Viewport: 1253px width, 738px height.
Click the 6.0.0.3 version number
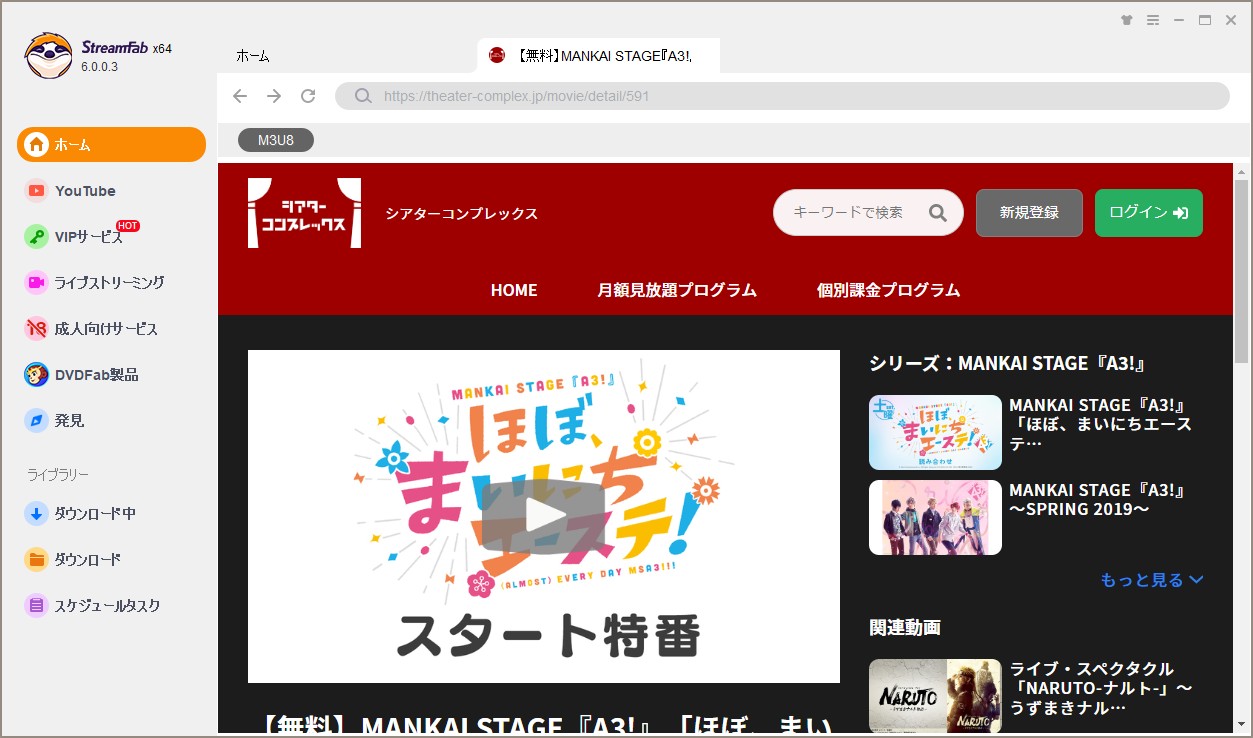click(x=100, y=67)
